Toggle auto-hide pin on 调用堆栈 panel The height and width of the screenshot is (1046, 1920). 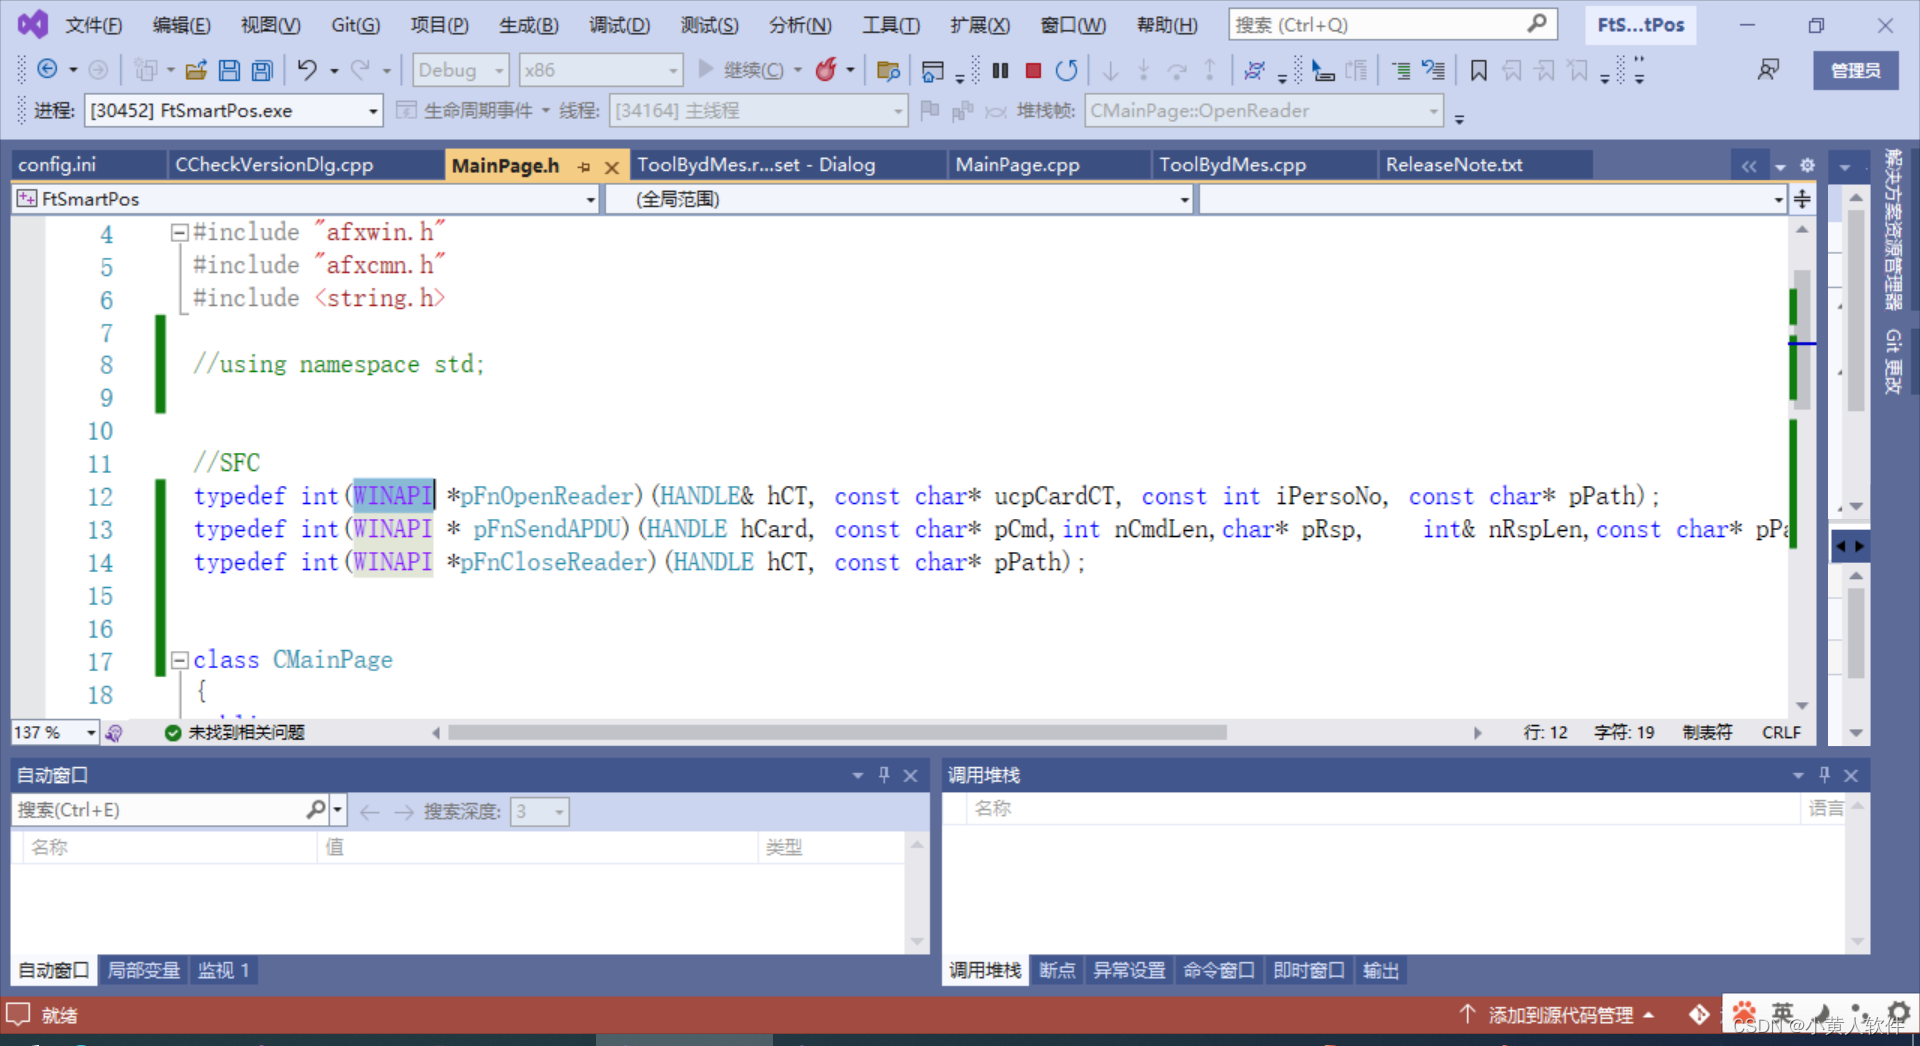pyautogui.click(x=1823, y=774)
